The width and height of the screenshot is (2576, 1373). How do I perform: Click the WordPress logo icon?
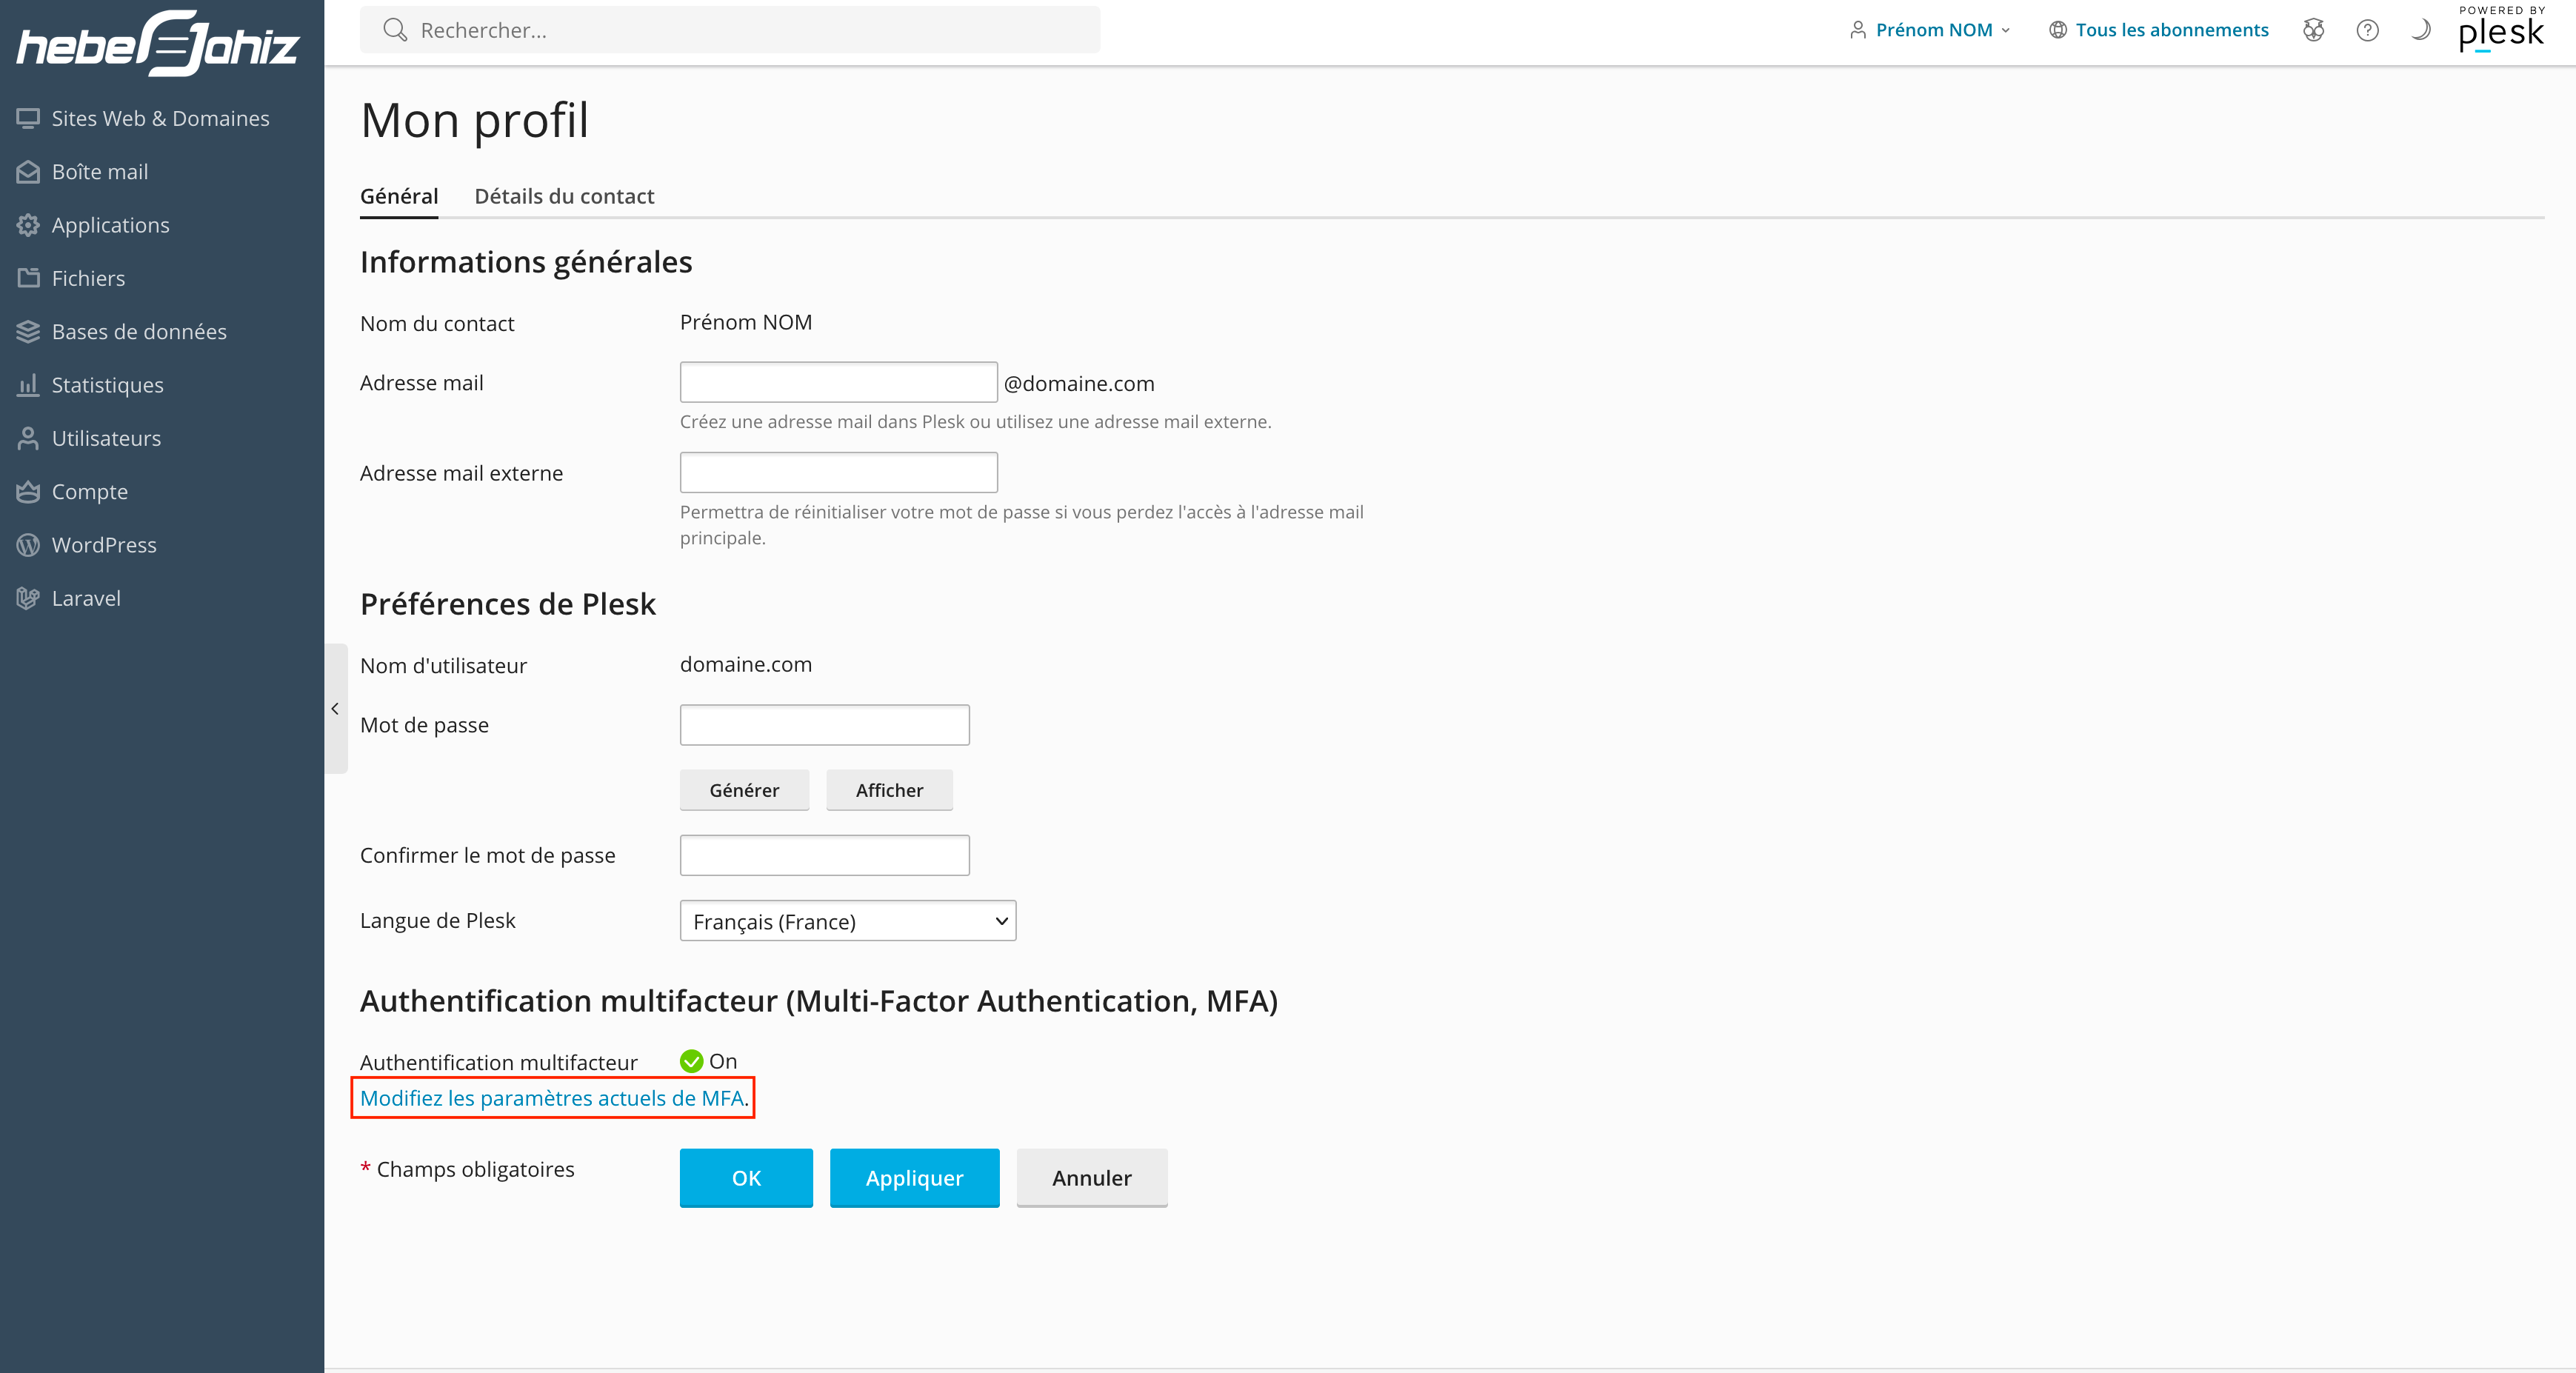click(x=28, y=545)
